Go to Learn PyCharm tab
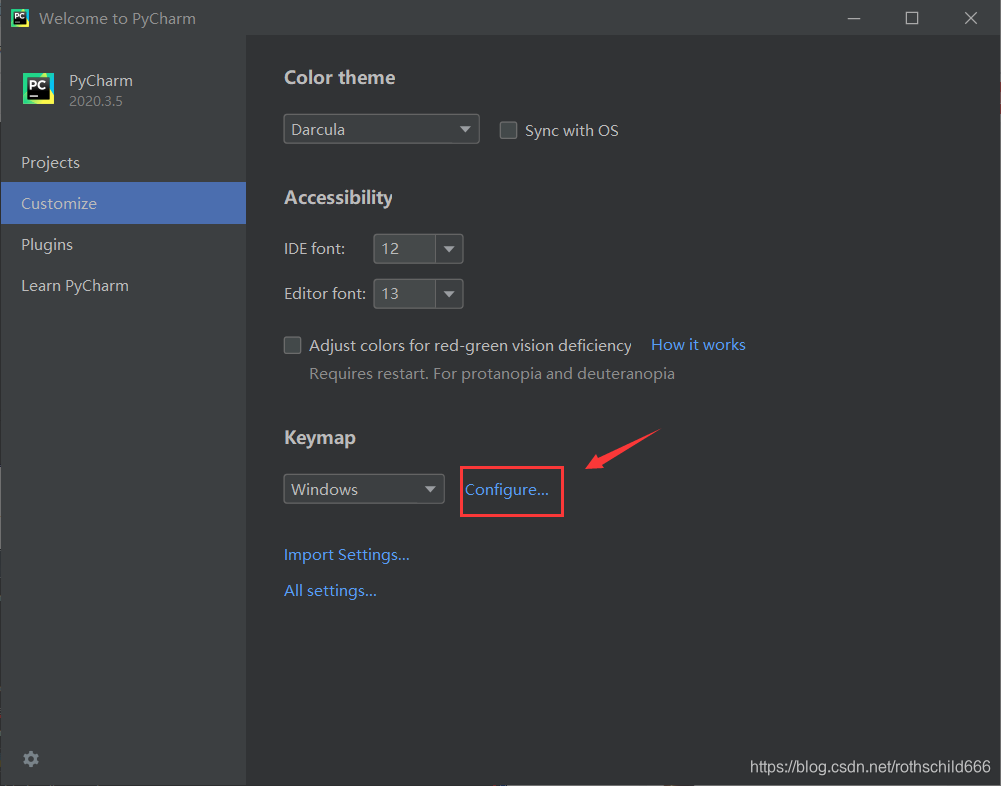Screen dimensions: 1001x786 [75, 286]
